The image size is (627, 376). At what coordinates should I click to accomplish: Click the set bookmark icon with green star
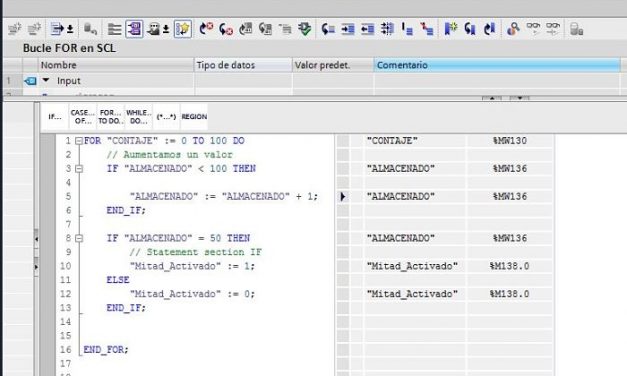[451, 29]
